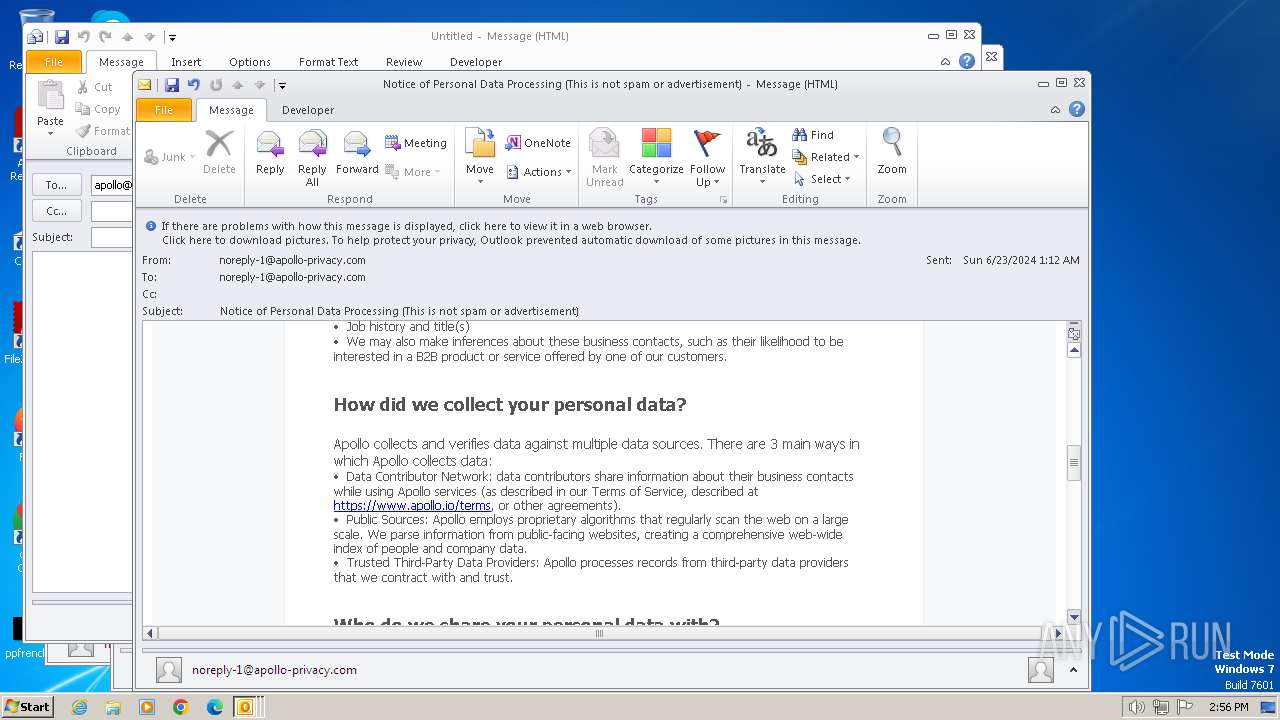Open the Categorize color menu
This screenshot has width=1280, height=720.
click(656, 157)
